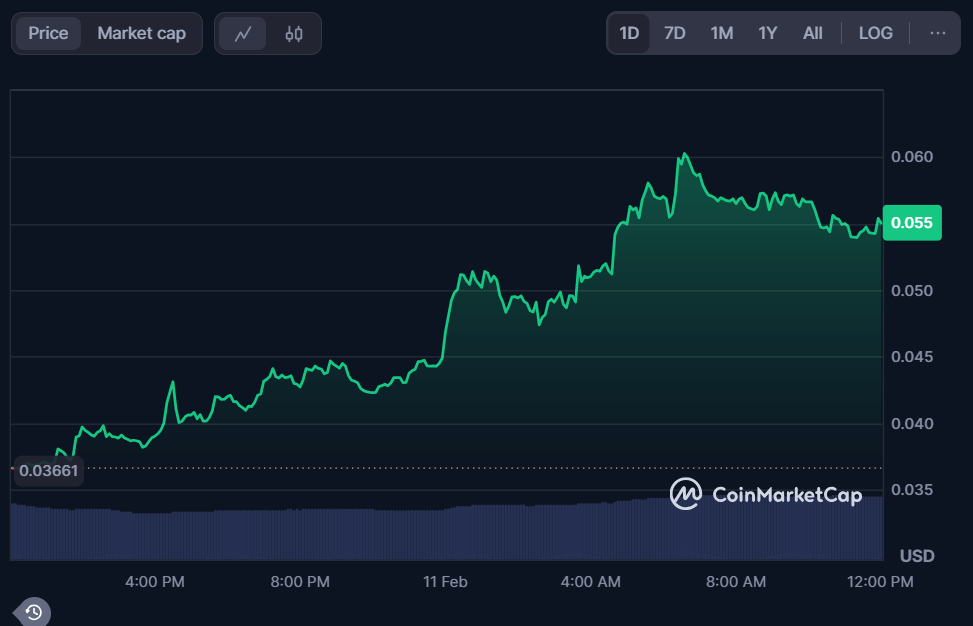Click the green 0.055 price badge
Image resolution: width=973 pixels, height=626 pixels.
[x=910, y=223]
